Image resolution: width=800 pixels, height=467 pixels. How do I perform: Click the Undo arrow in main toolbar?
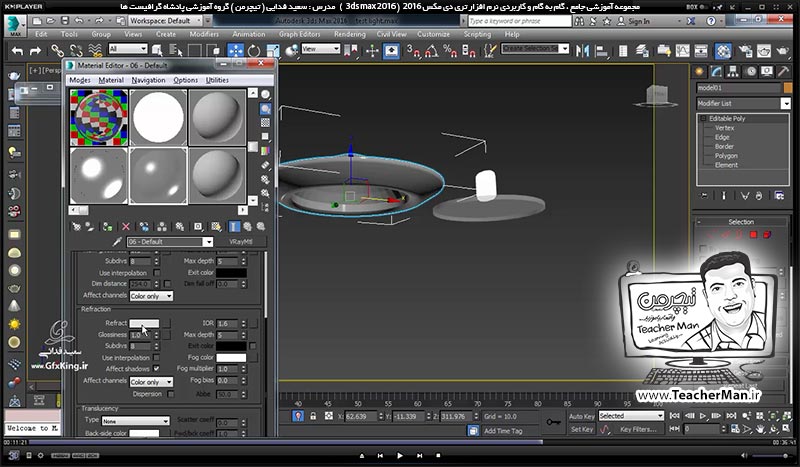17,51
